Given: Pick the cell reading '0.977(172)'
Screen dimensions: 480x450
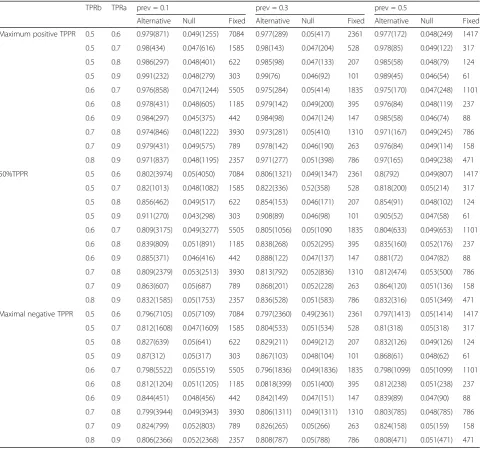Looking at the screenshot, I should 391,34.
